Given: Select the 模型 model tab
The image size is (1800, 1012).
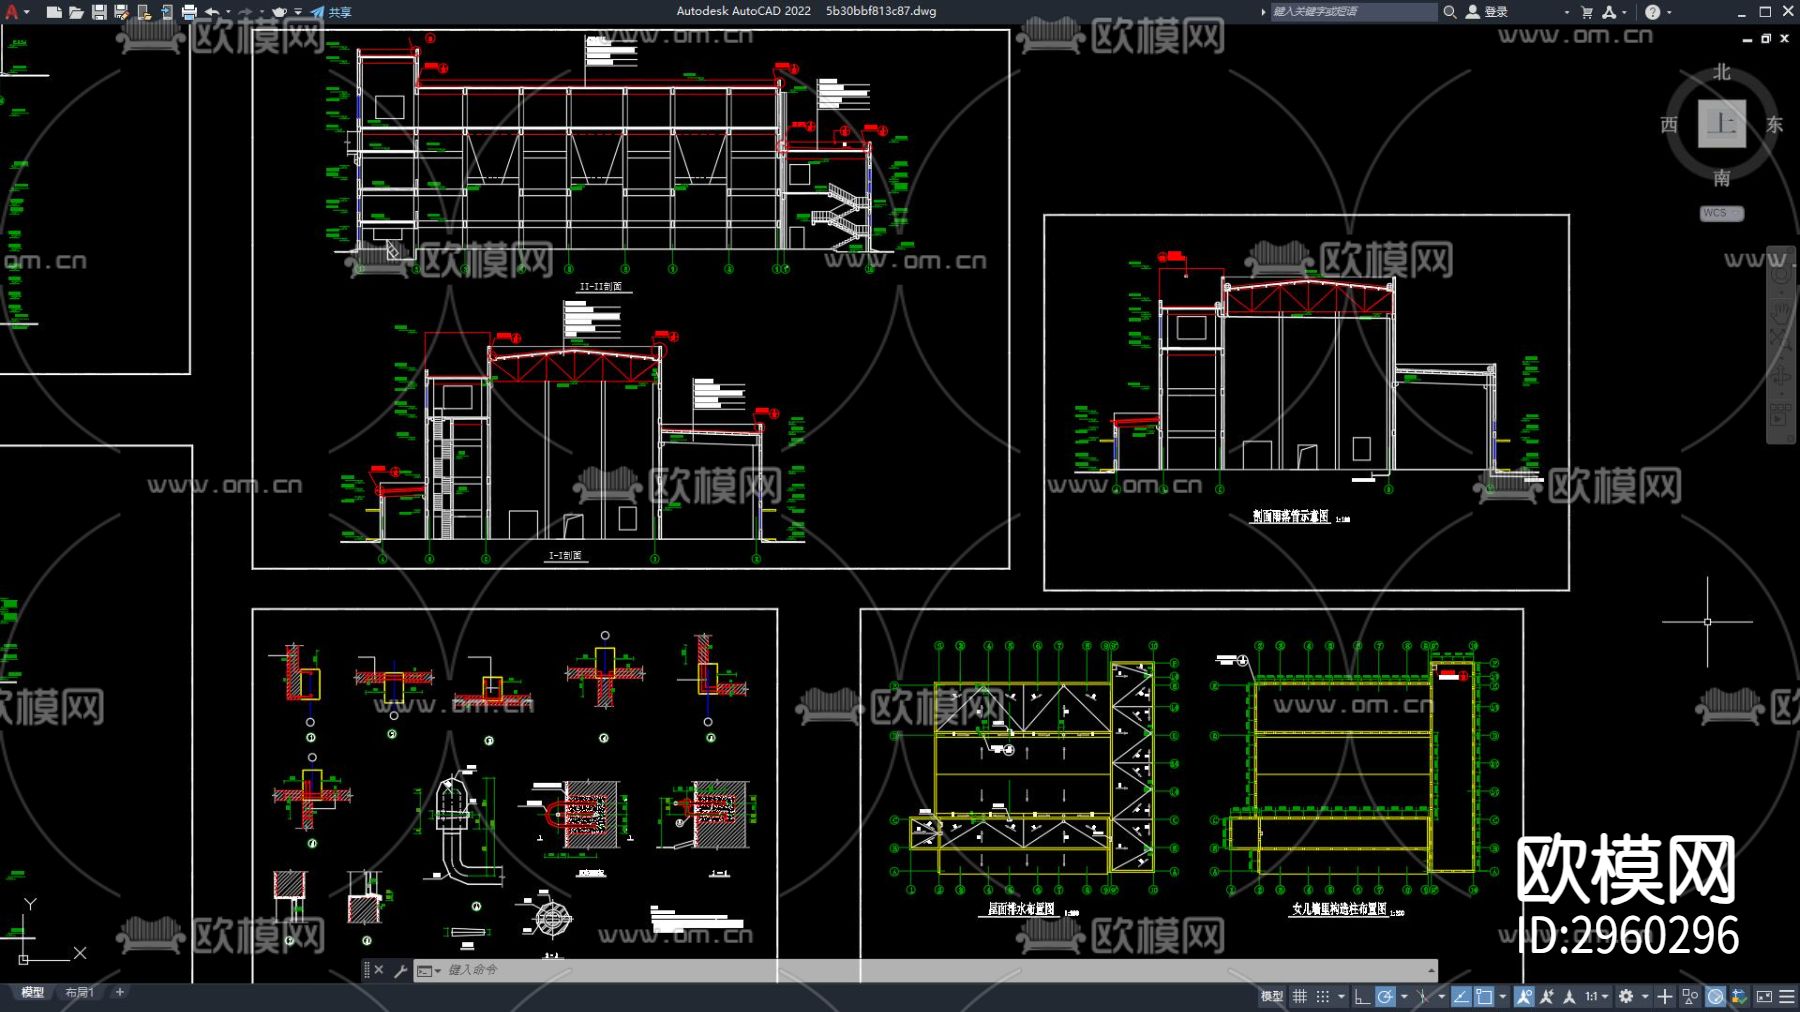Looking at the screenshot, I should click(33, 993).
